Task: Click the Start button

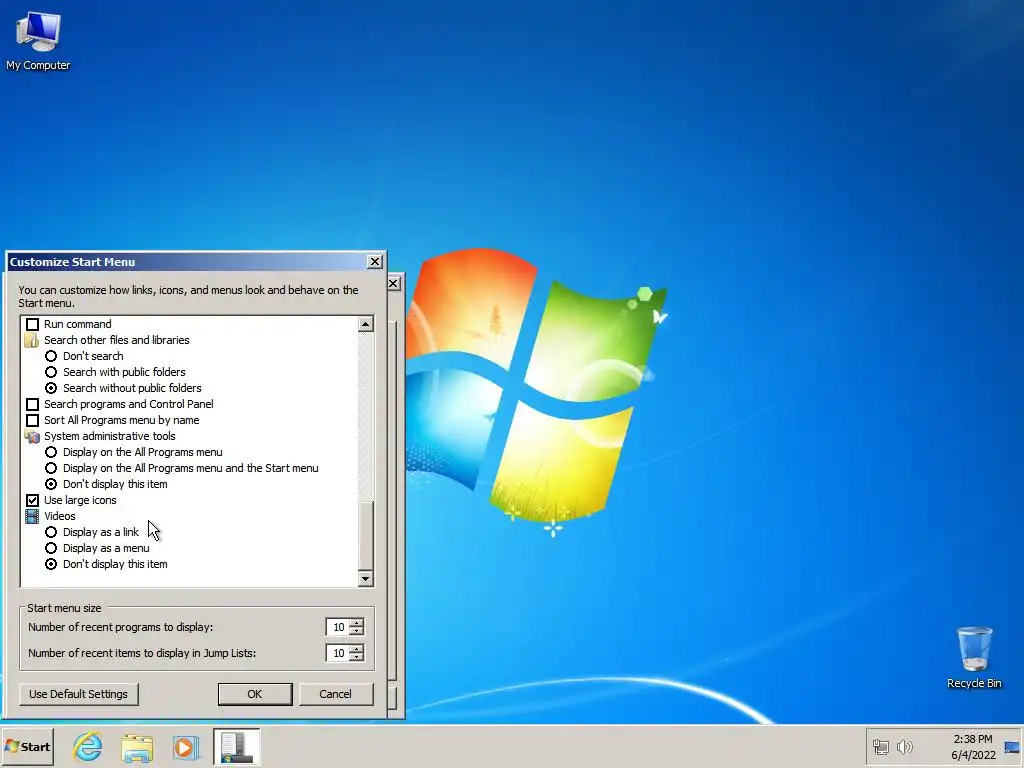Action: pyautogui.click(x=27, y=746)
